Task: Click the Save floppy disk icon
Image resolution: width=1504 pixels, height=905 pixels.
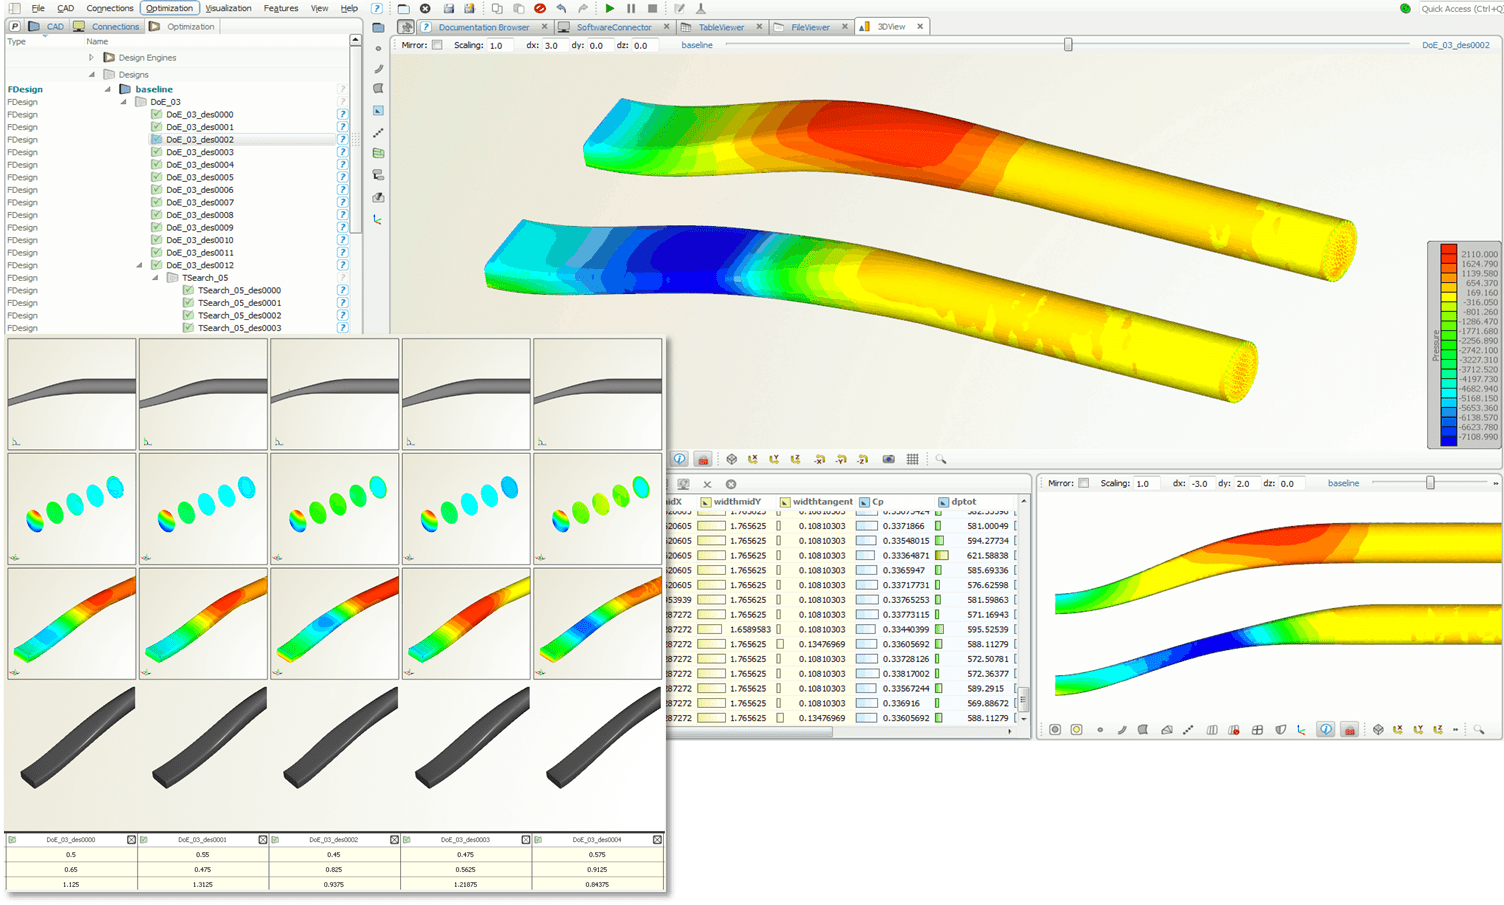Action: 449,8
